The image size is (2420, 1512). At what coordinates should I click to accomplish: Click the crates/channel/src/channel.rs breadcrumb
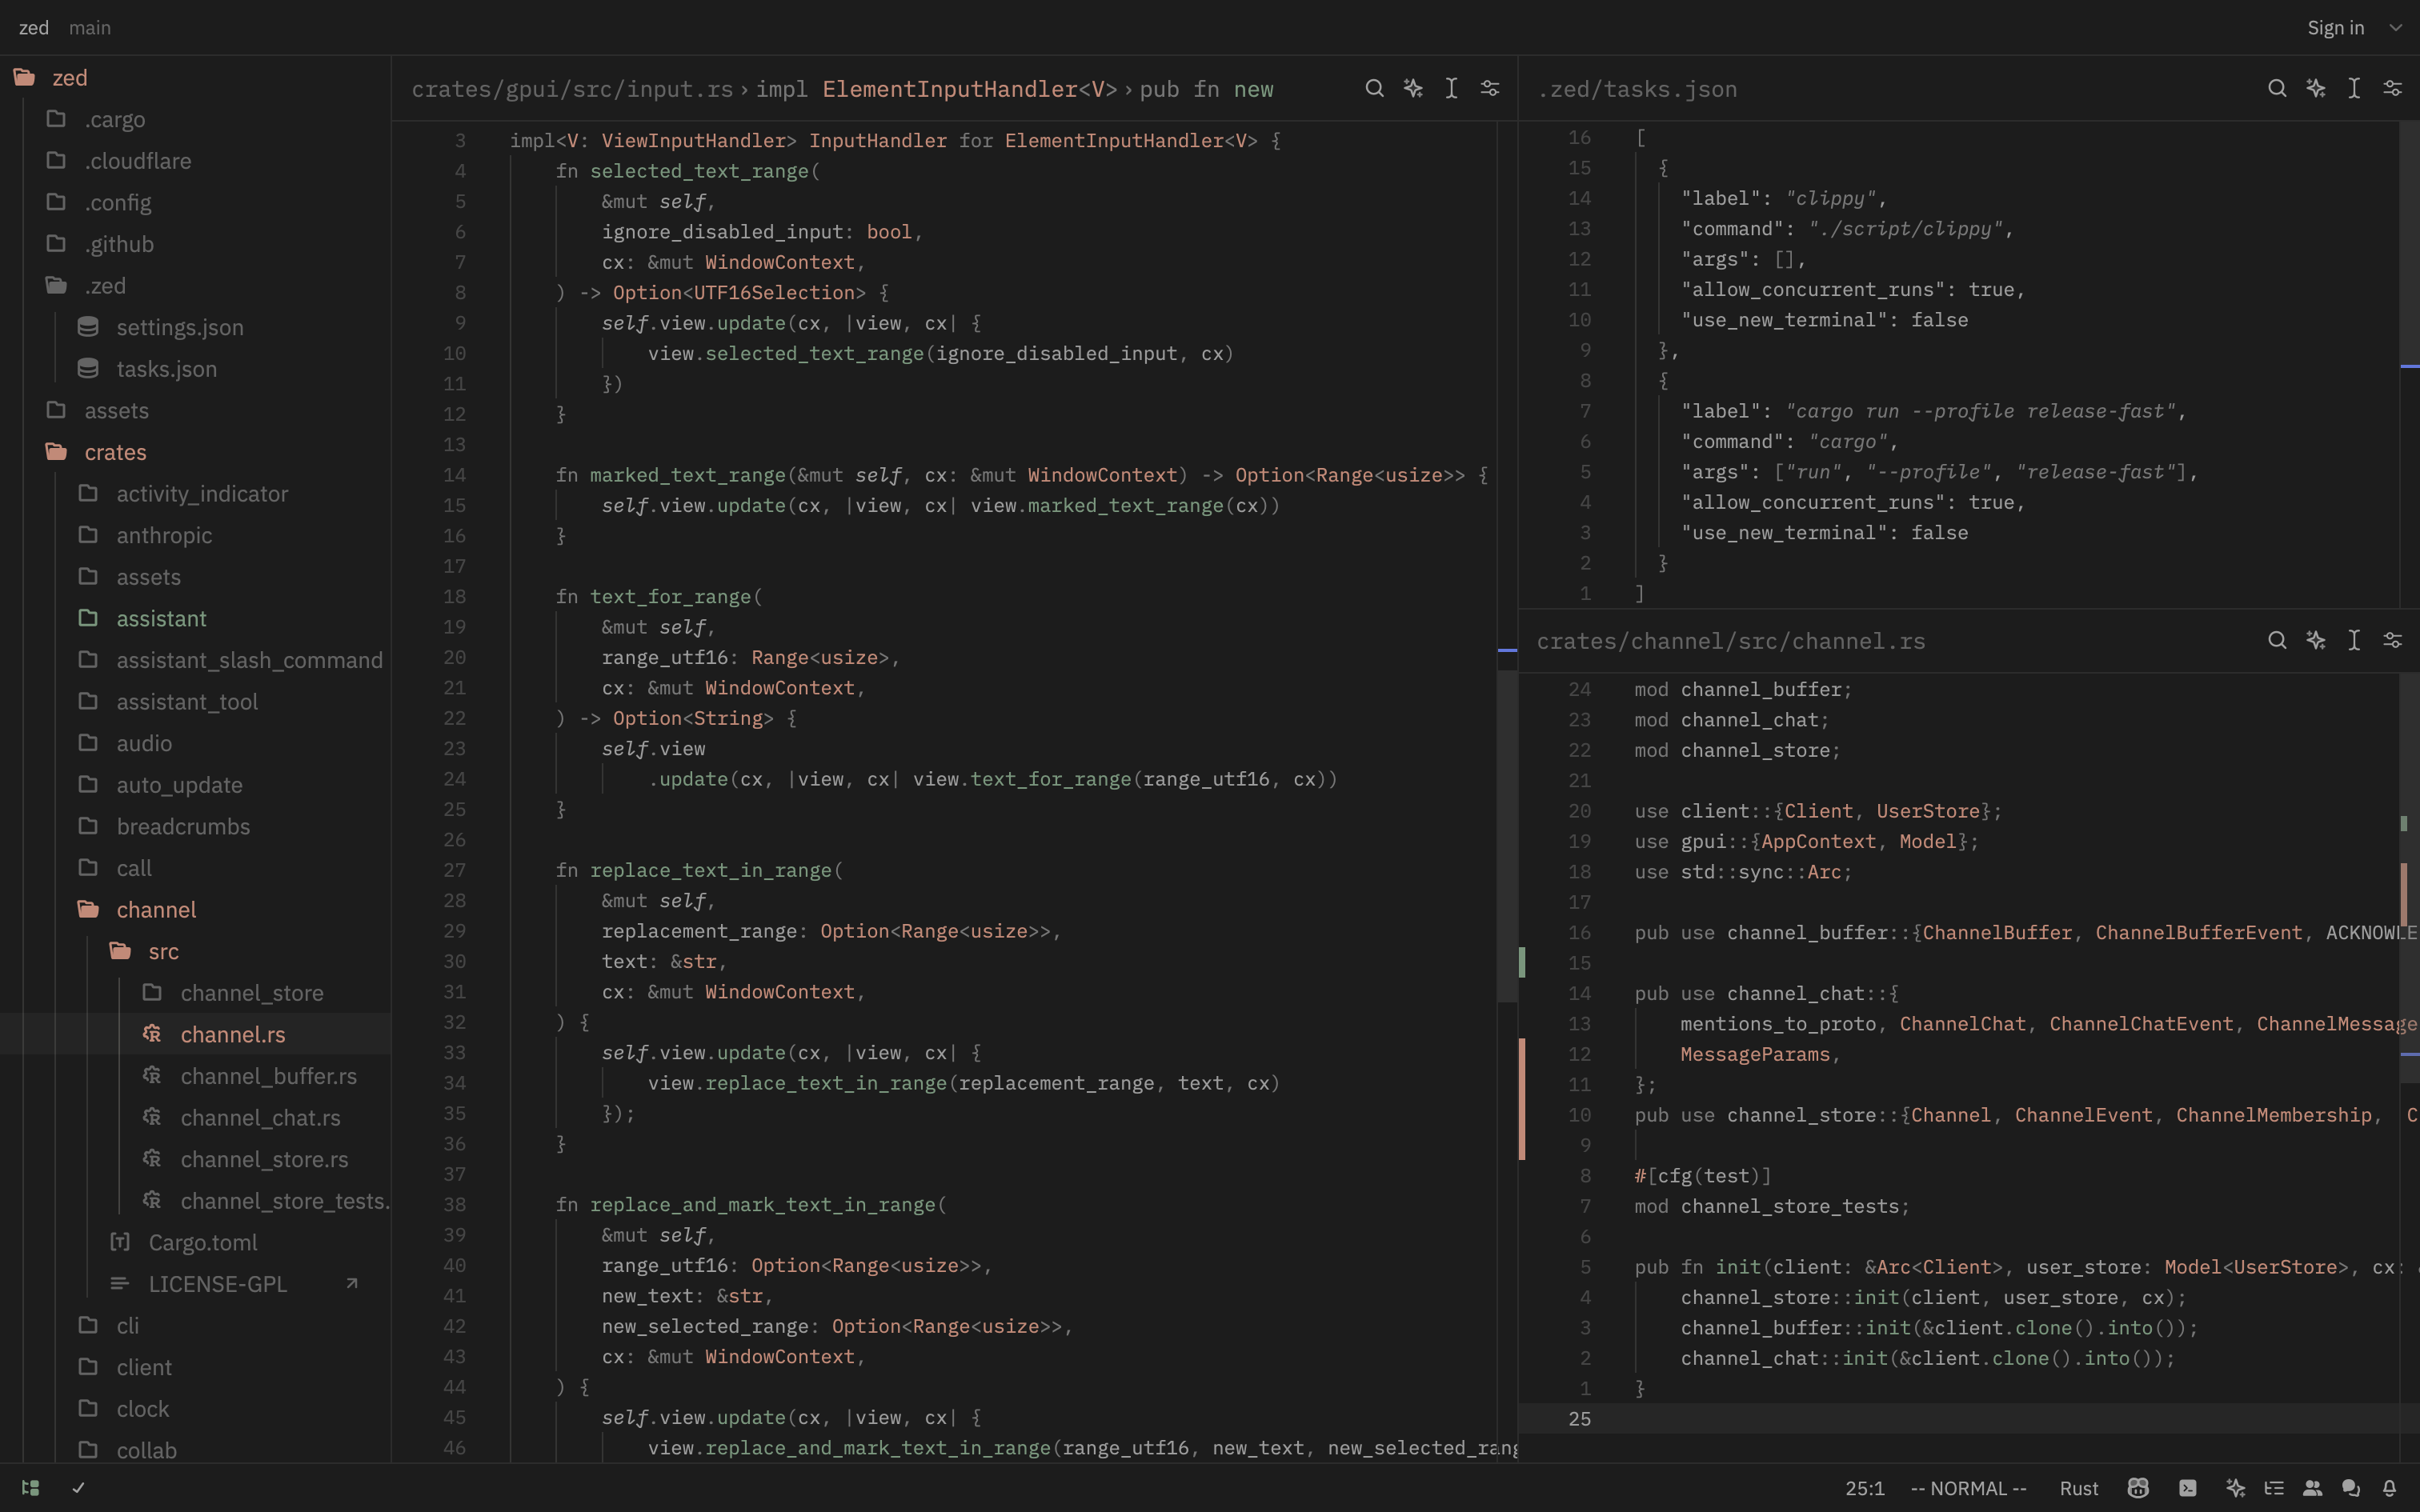1731,641
